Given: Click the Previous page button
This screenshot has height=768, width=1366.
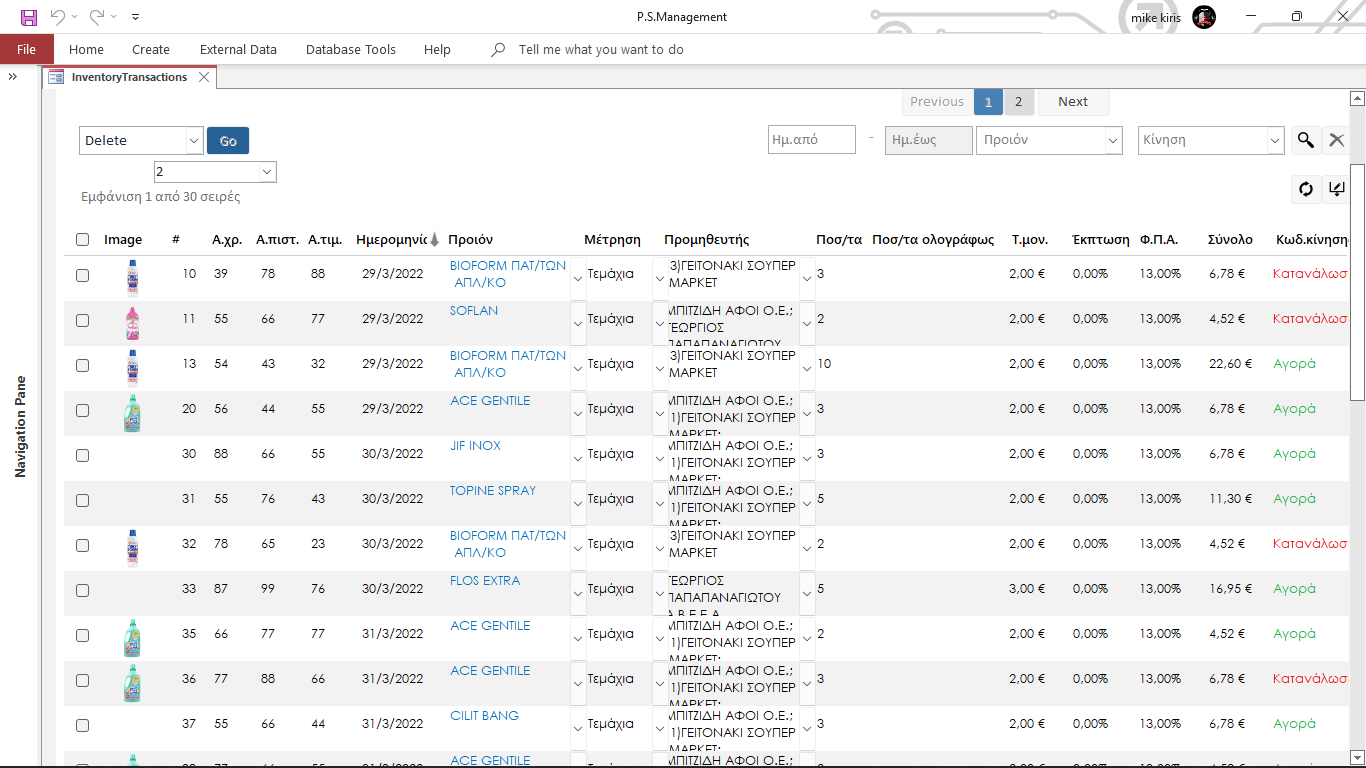Looking at the screenshot, I should pyautogui.click(x=937, y=101).
